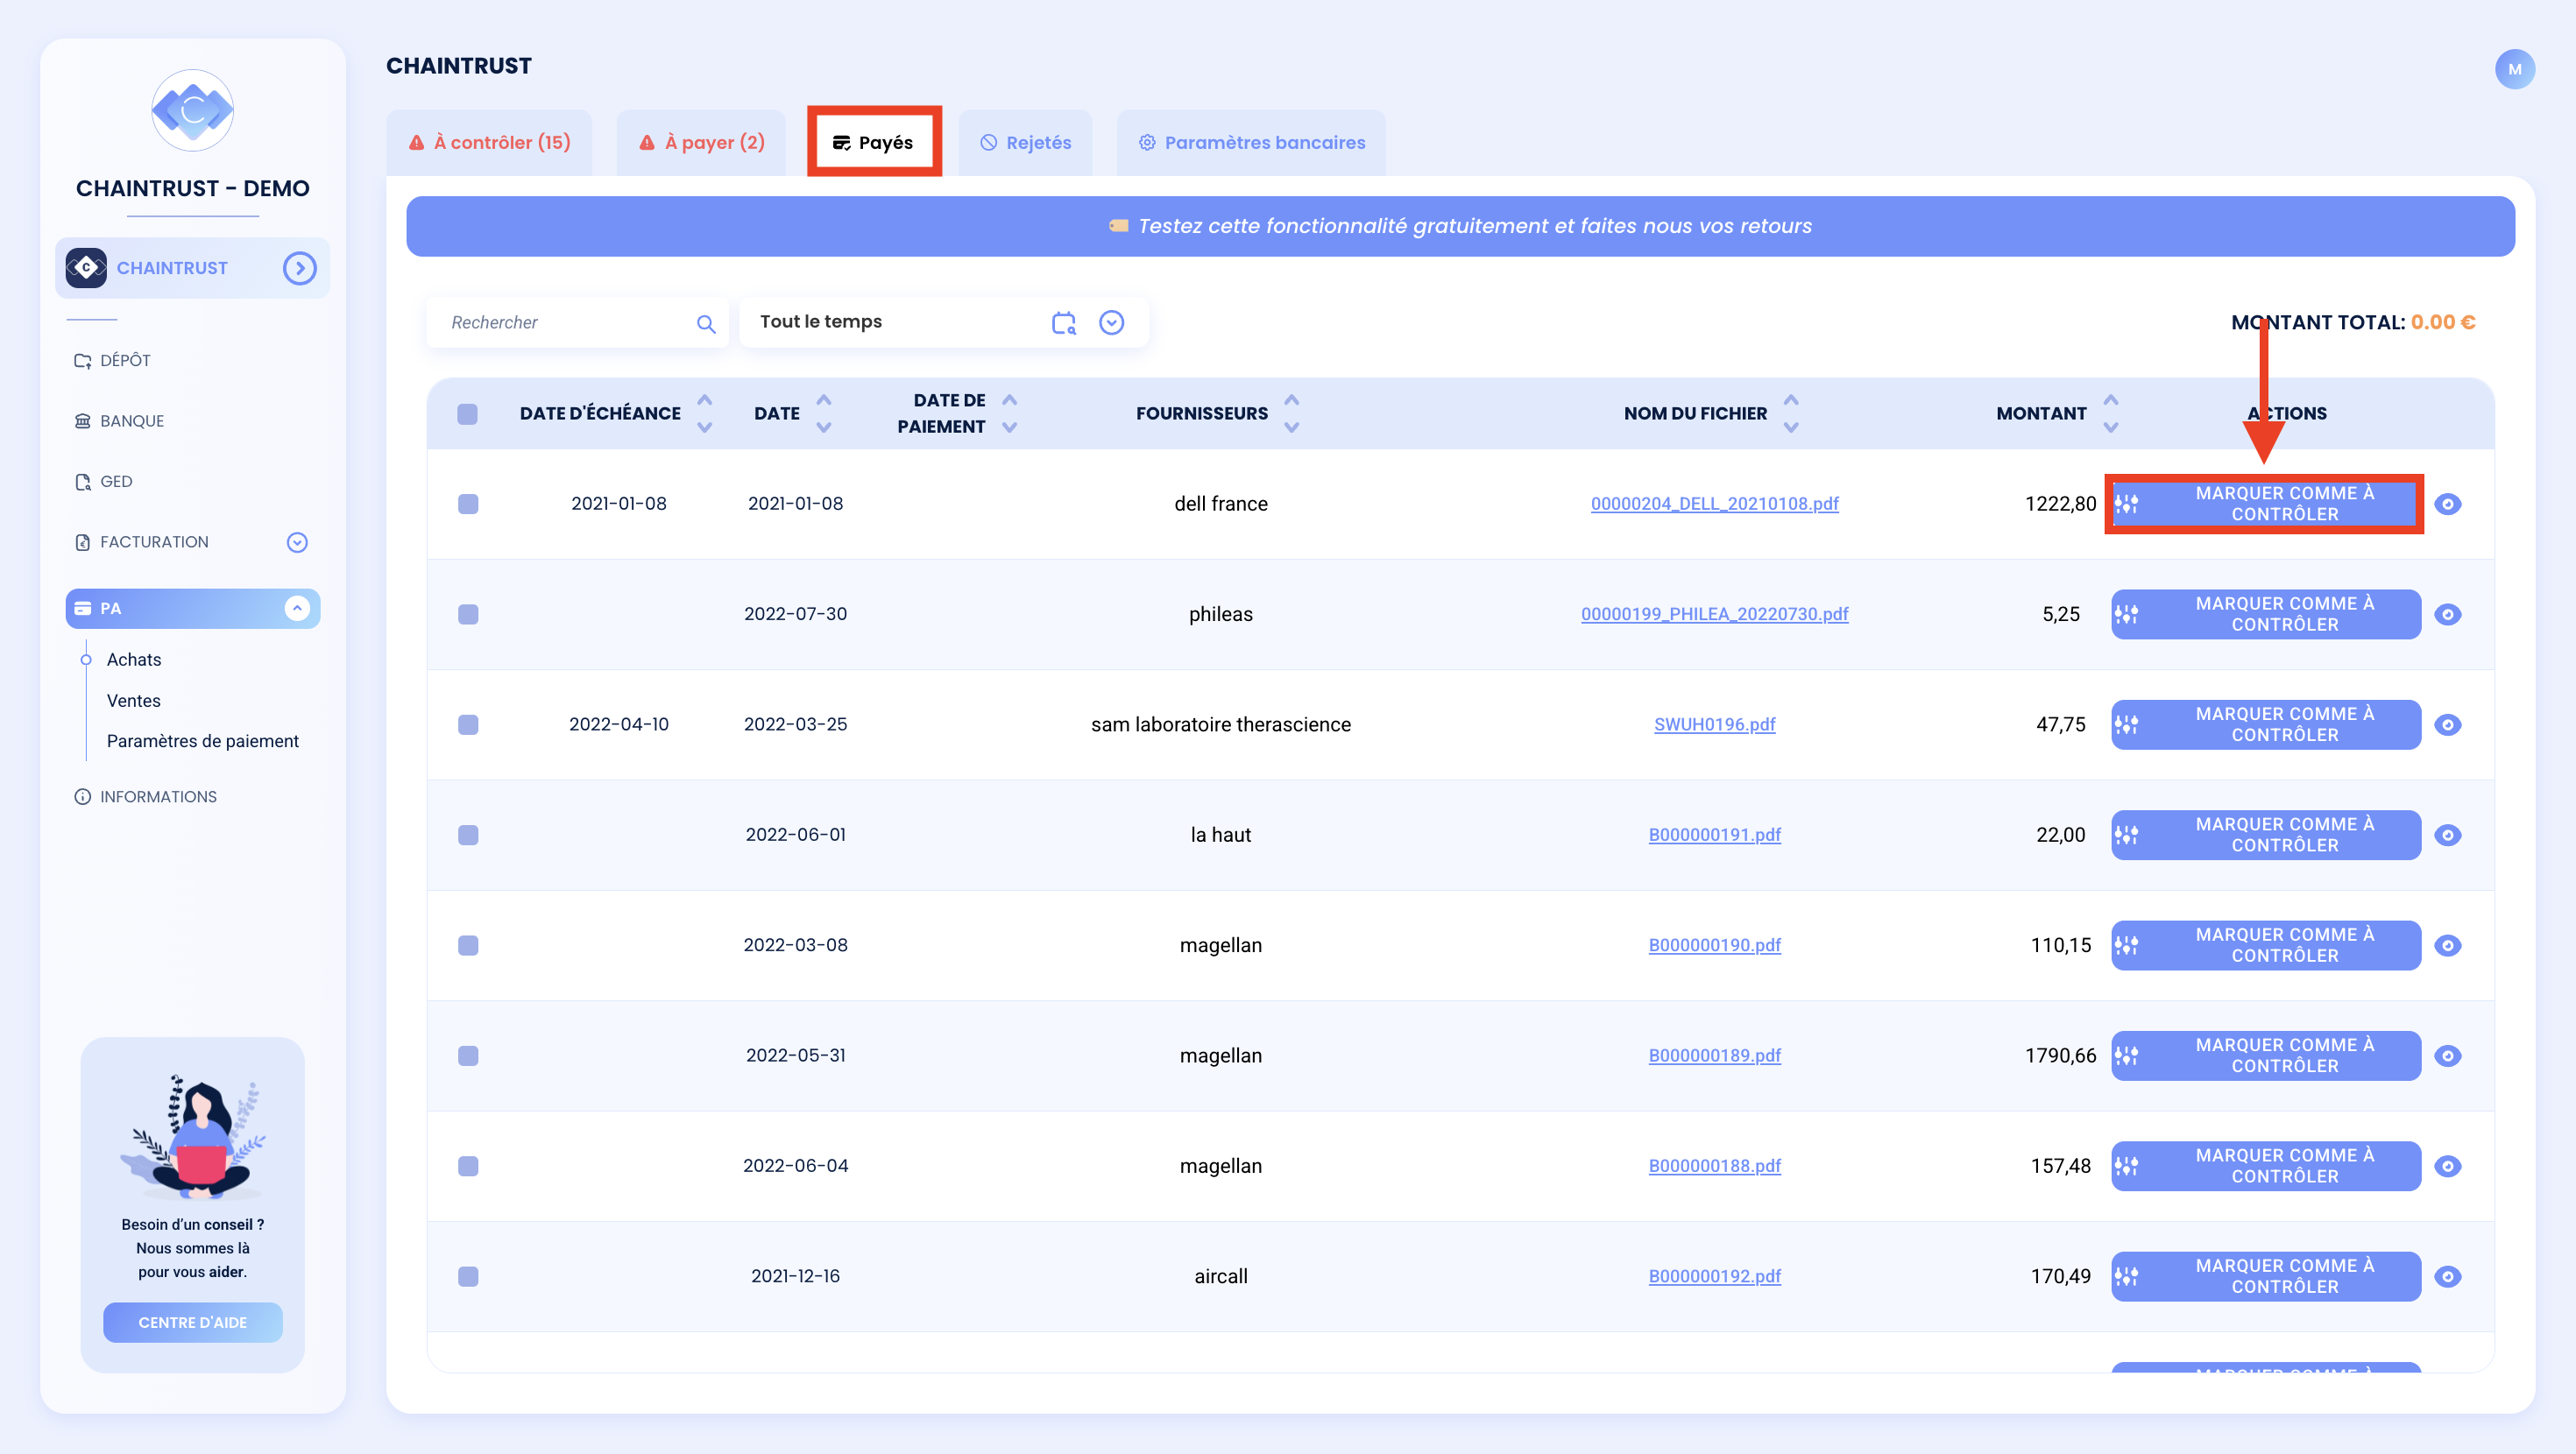Open the SWUH0196.pdf file link
2576x1454 pixels.
pyautogui.click(x=1714, y=724)
